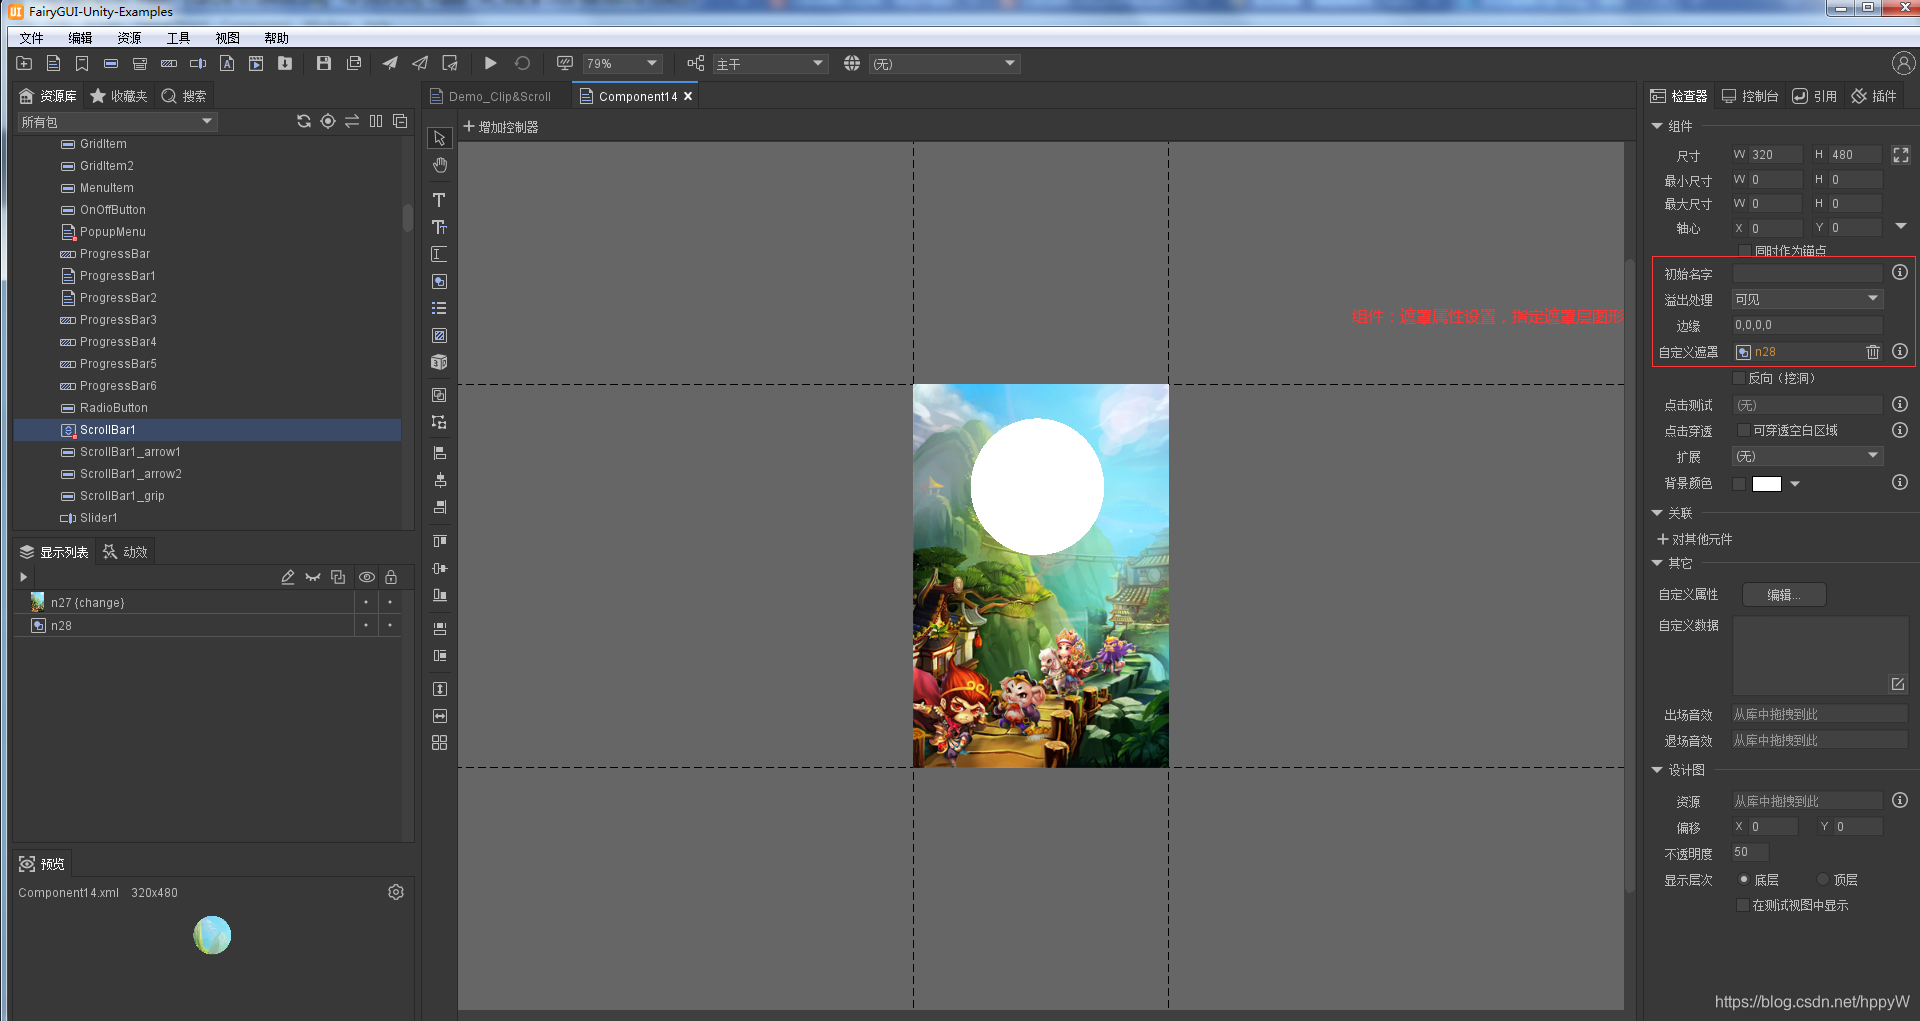
Task: Open the 扩展 (无) dropdown
Action: coord(1808,456)
